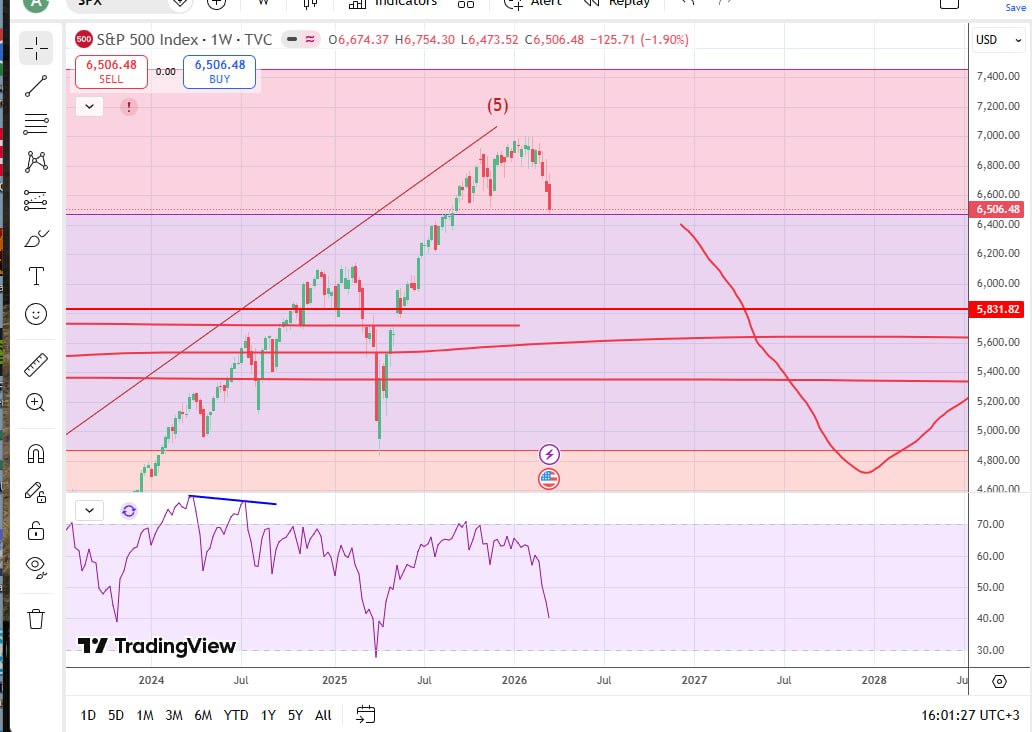Viewport: 1032px width, 732px height.
Task: Click the trash remove drawings icon
Action: point(36,619)
